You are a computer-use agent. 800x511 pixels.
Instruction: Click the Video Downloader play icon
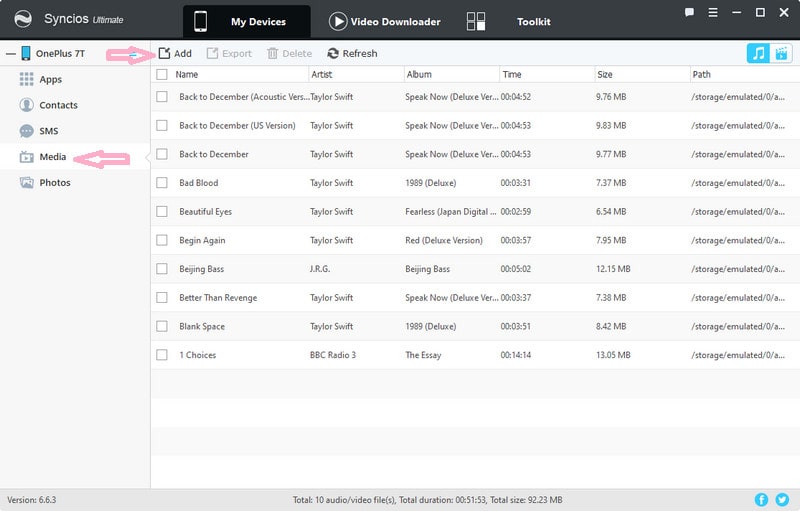[x=338, y=21]
